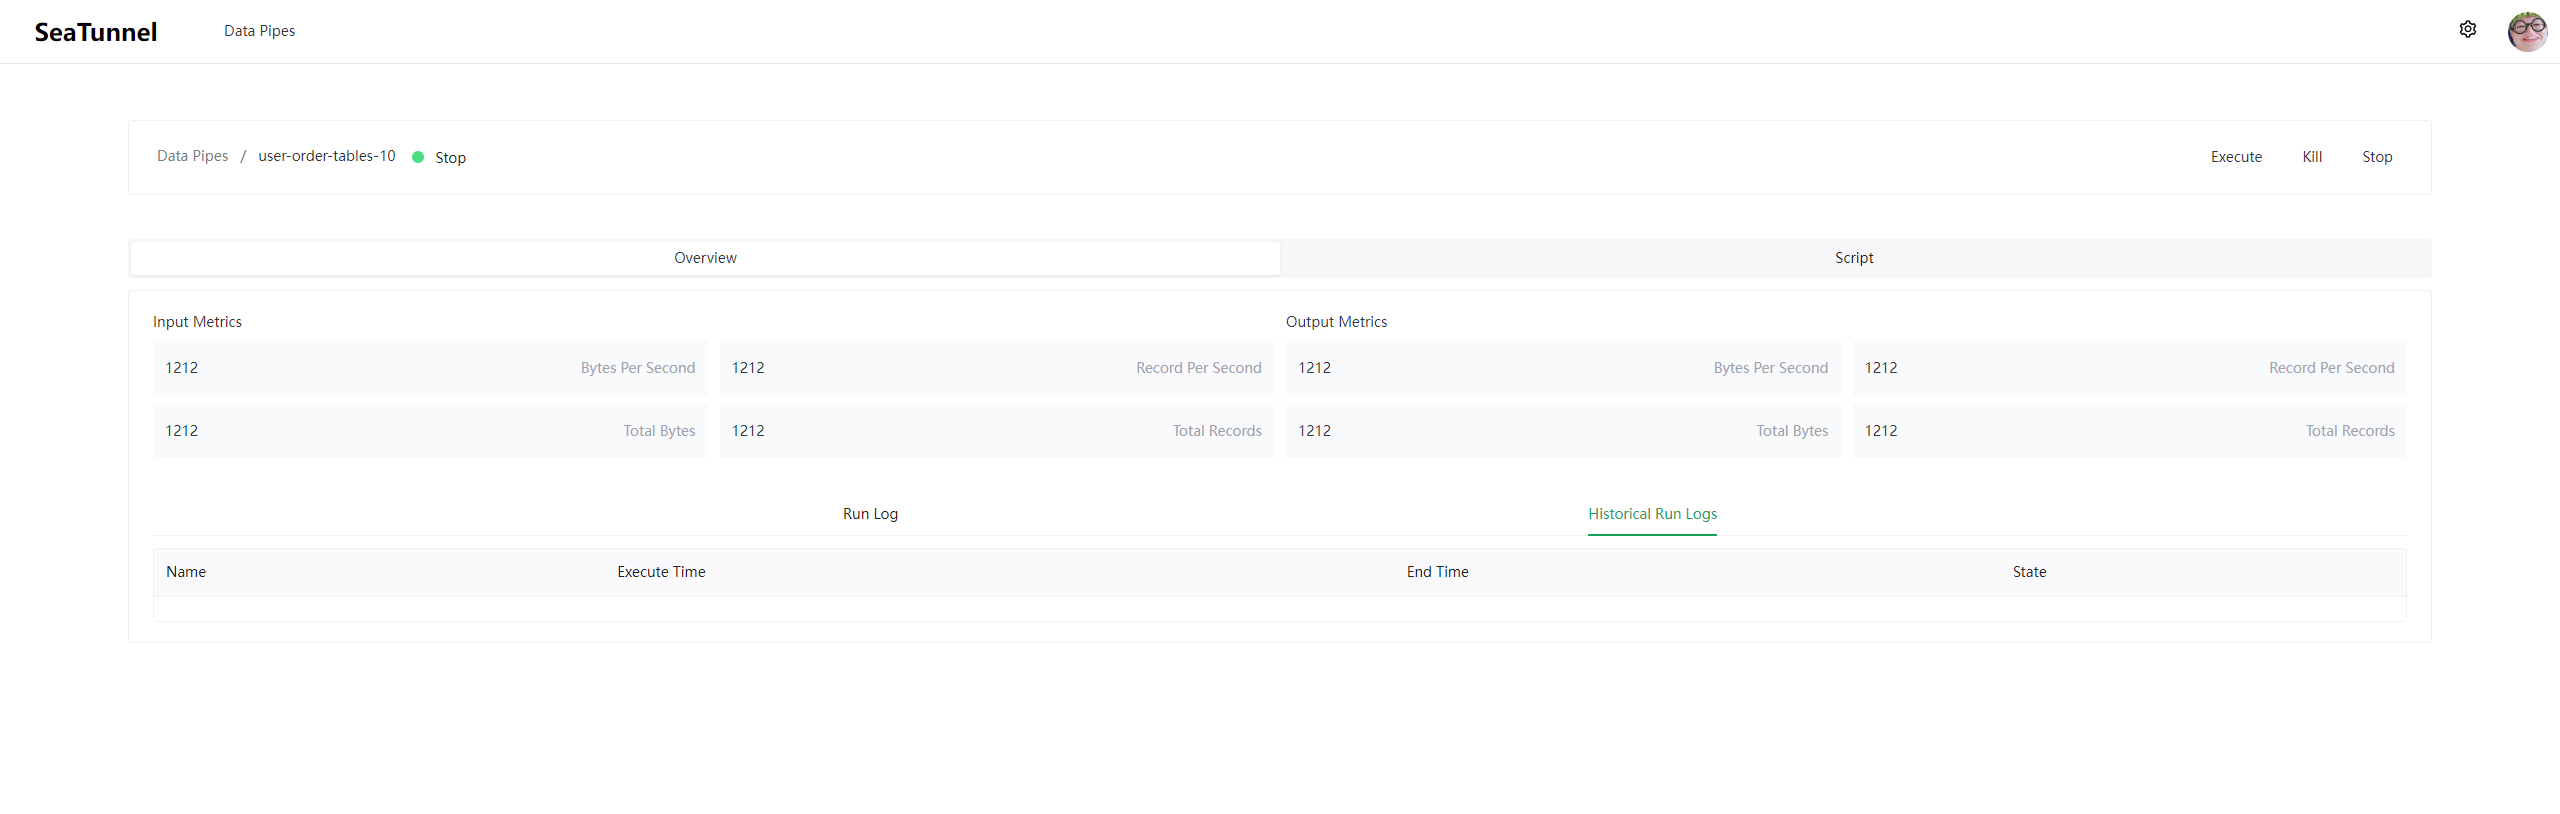Go to Data Pipes breadcrumb link
The width and height of the screenshot is (2560, 814).
192,156
